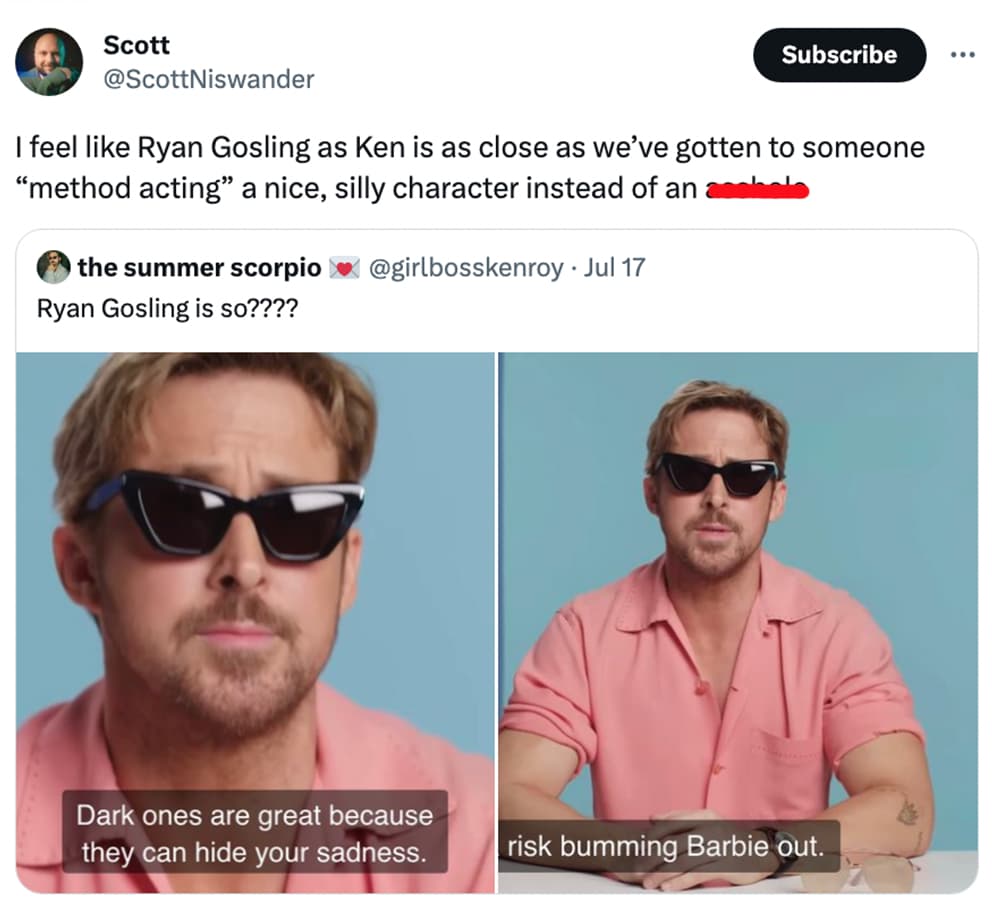Click the forearm tattoo in right image
Viewport: 992px width, 907px height.
(908, 813)
